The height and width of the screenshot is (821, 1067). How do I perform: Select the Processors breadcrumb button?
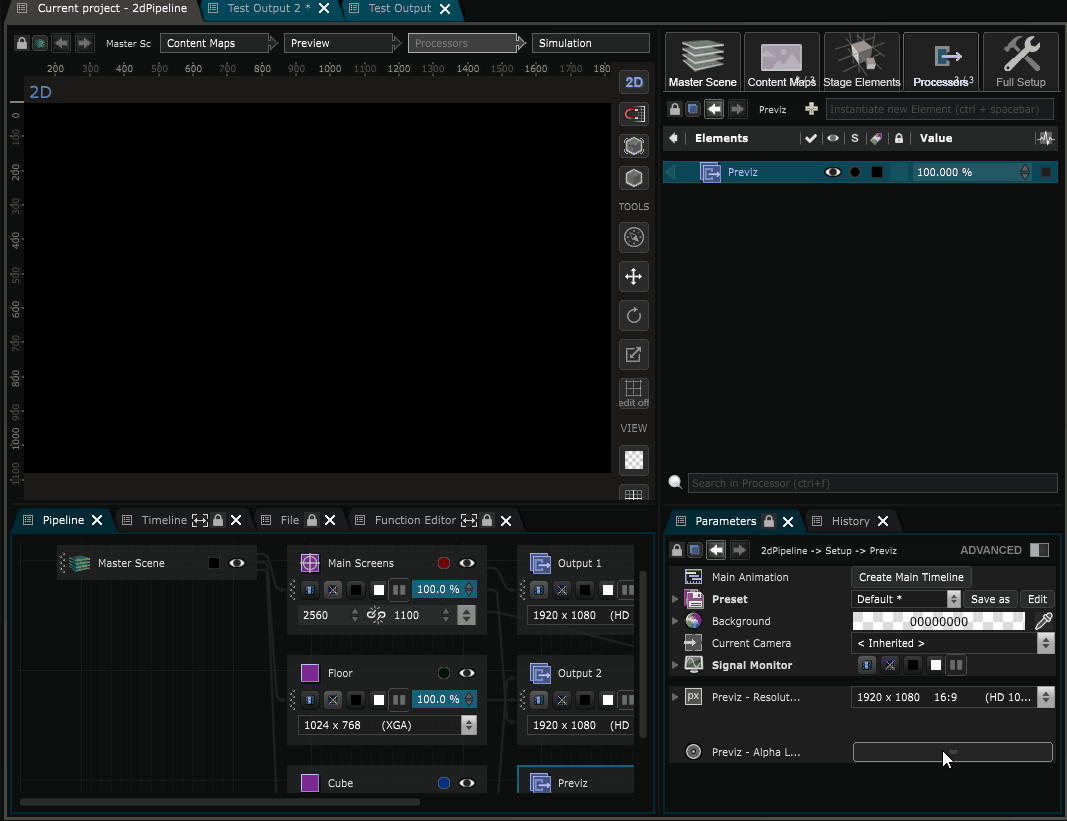[x=463, y=44]
